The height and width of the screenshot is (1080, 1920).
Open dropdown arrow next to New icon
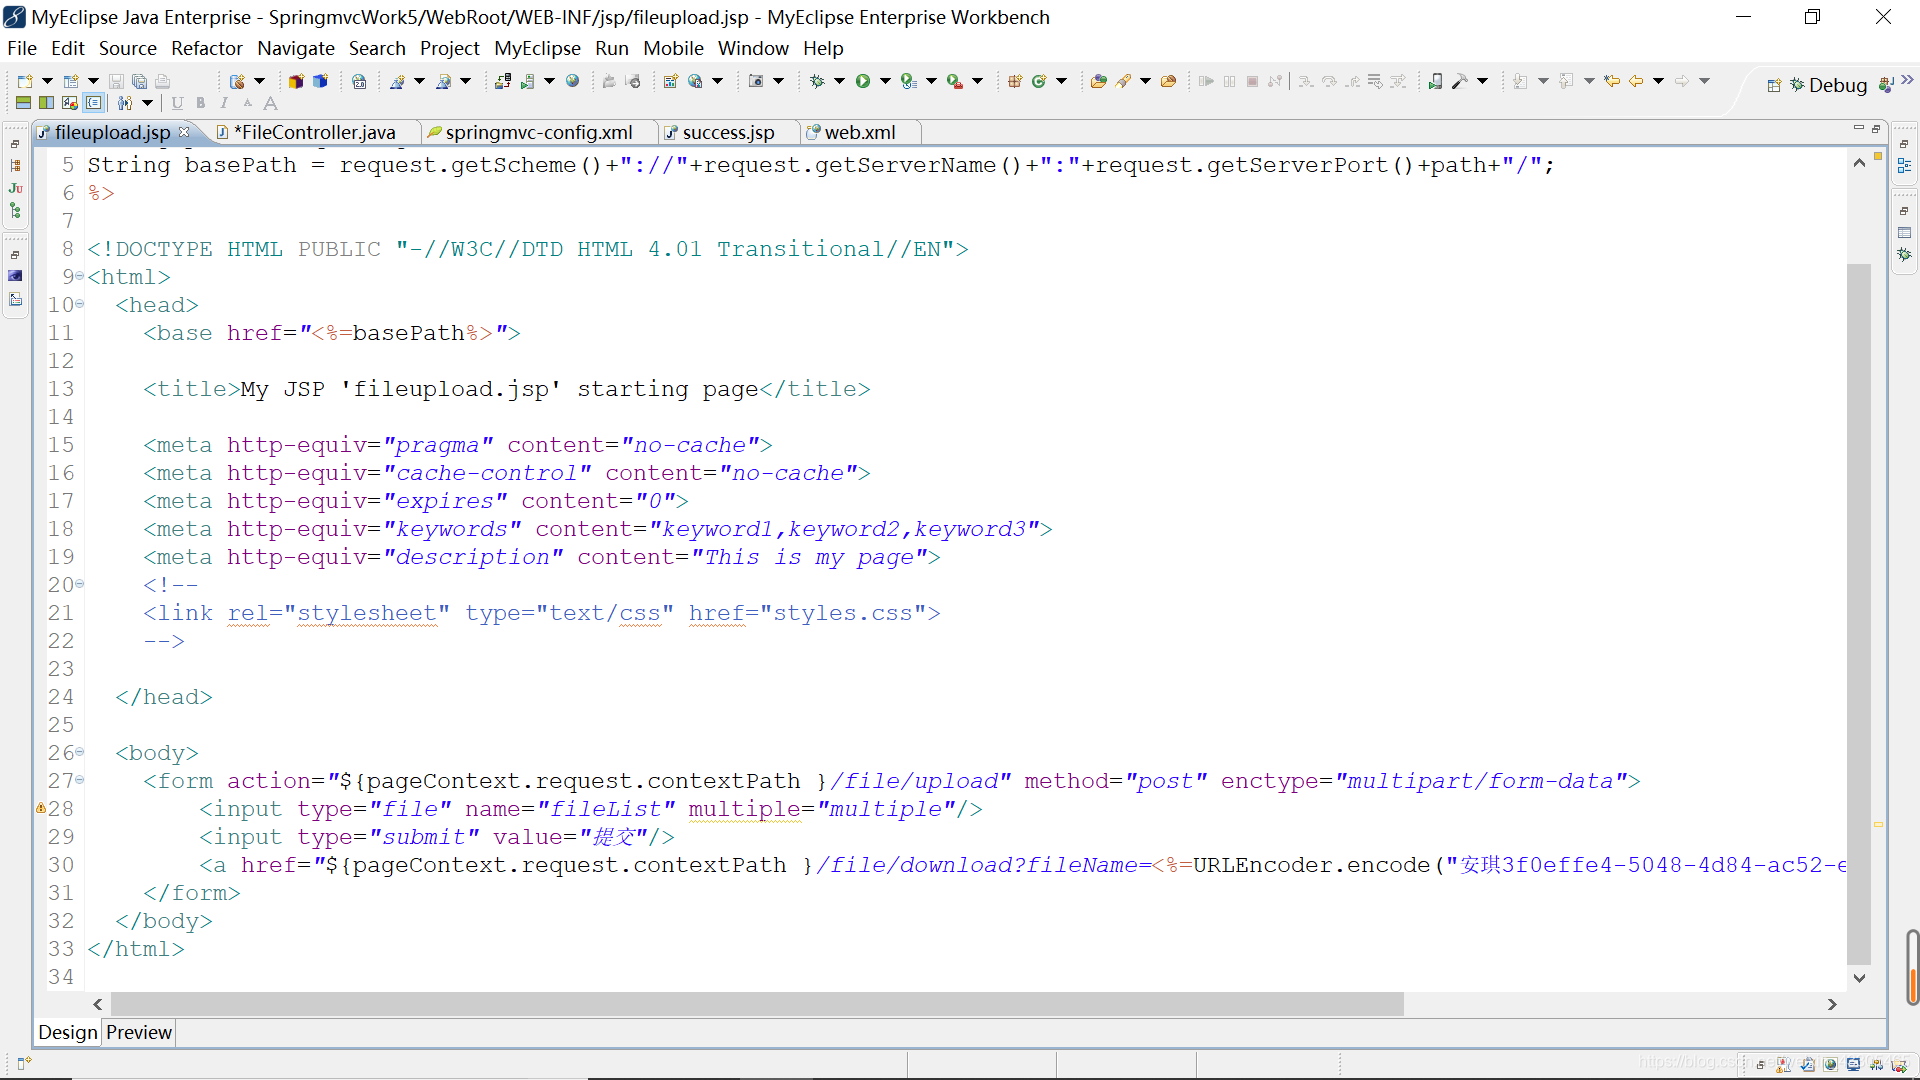click(47, 81)
